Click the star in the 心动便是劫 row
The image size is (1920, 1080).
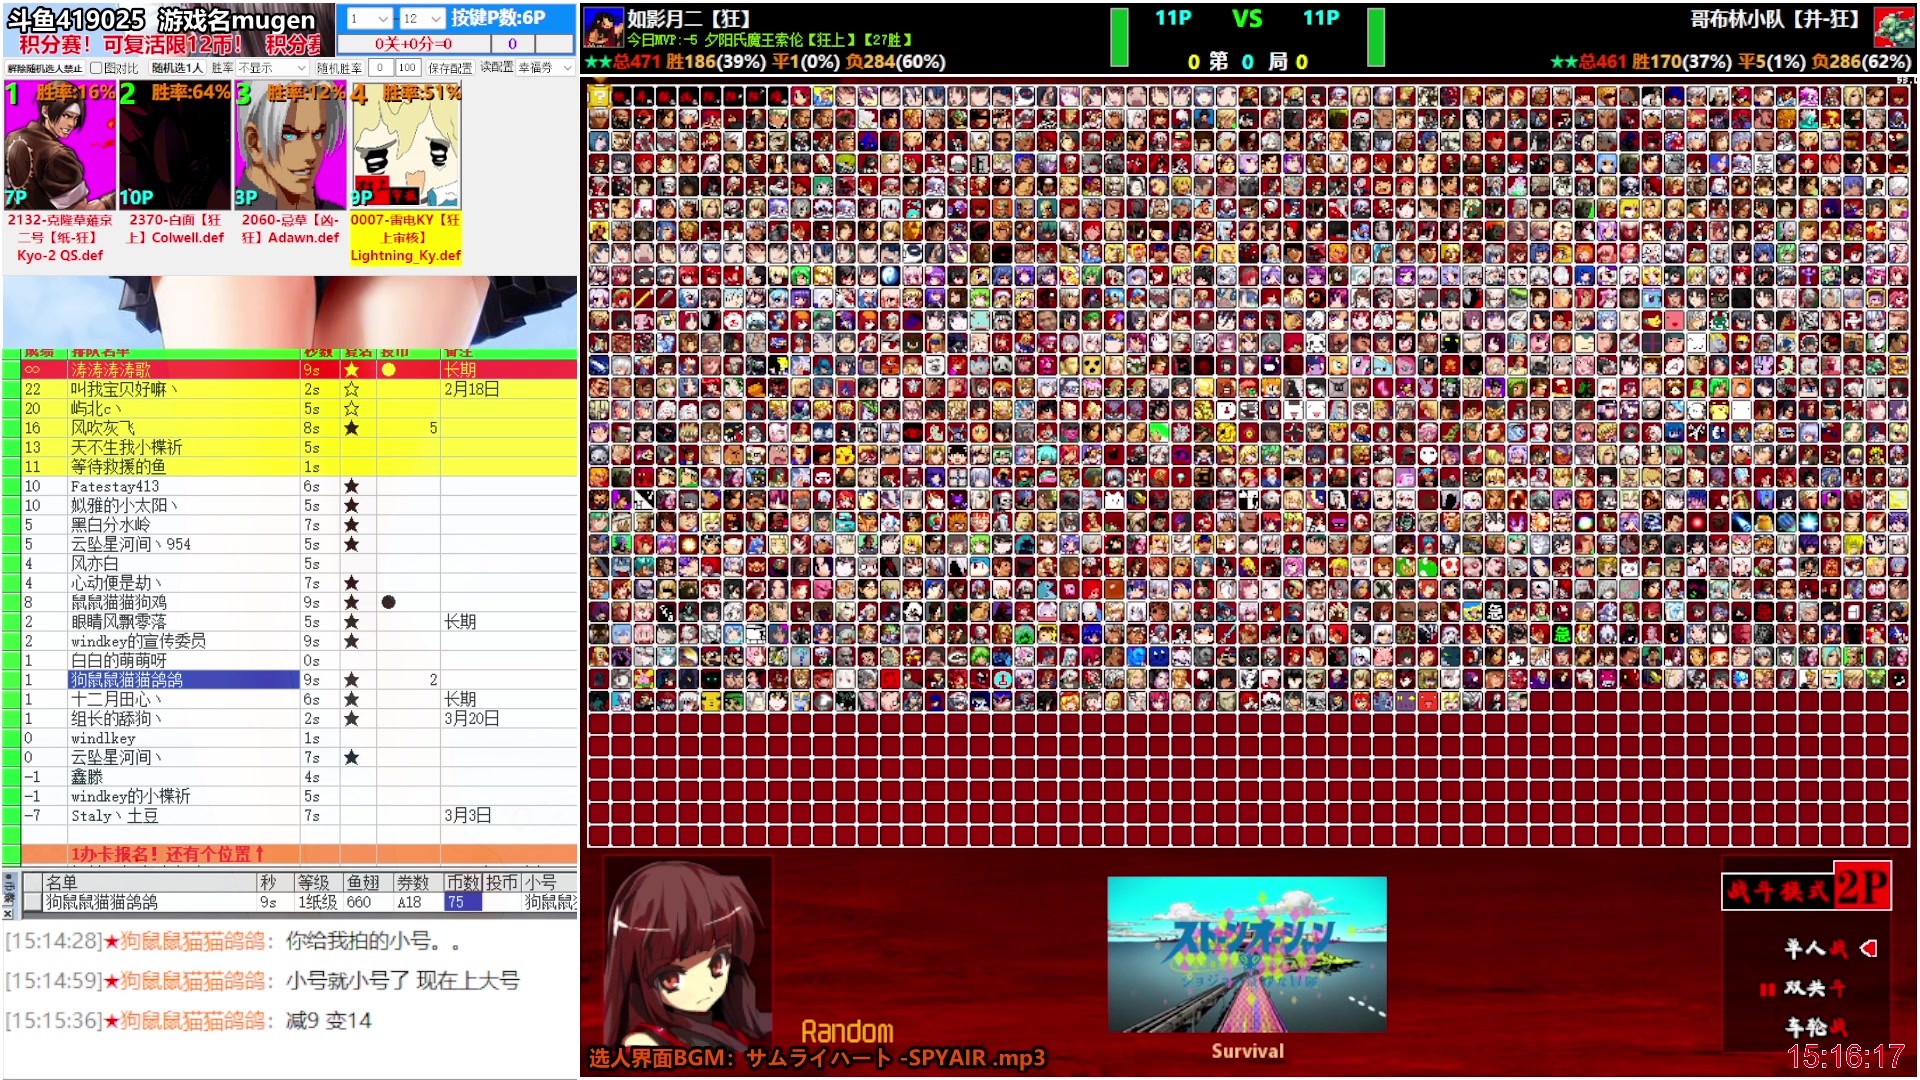coord(351,583)
